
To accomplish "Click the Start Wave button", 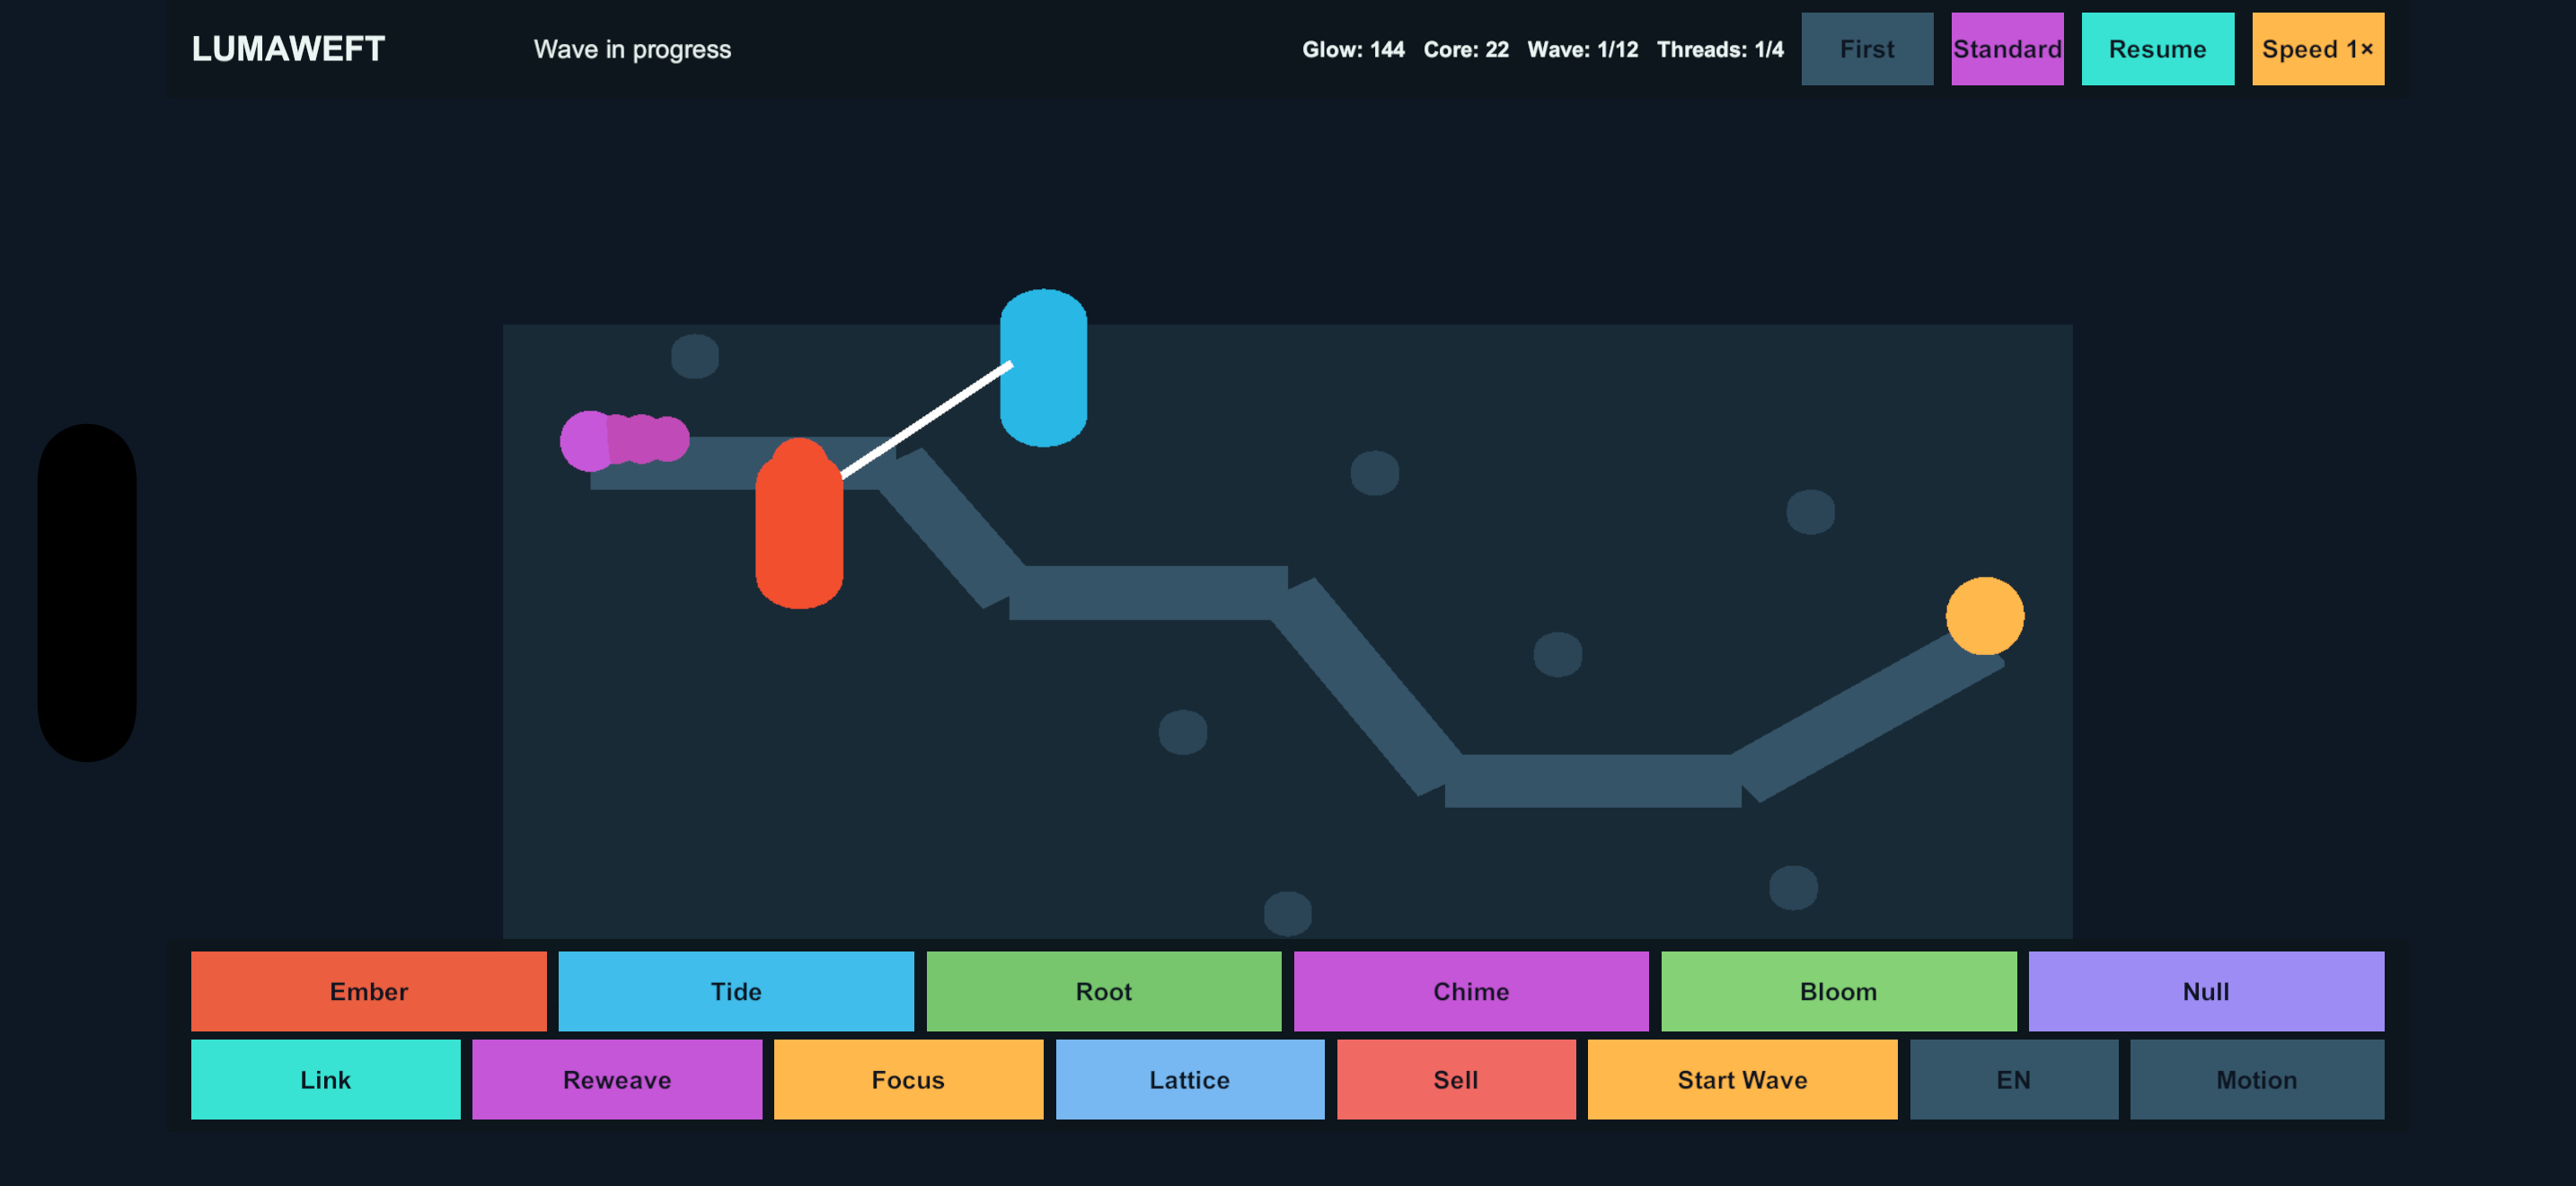I will tap(1742, 1079).
